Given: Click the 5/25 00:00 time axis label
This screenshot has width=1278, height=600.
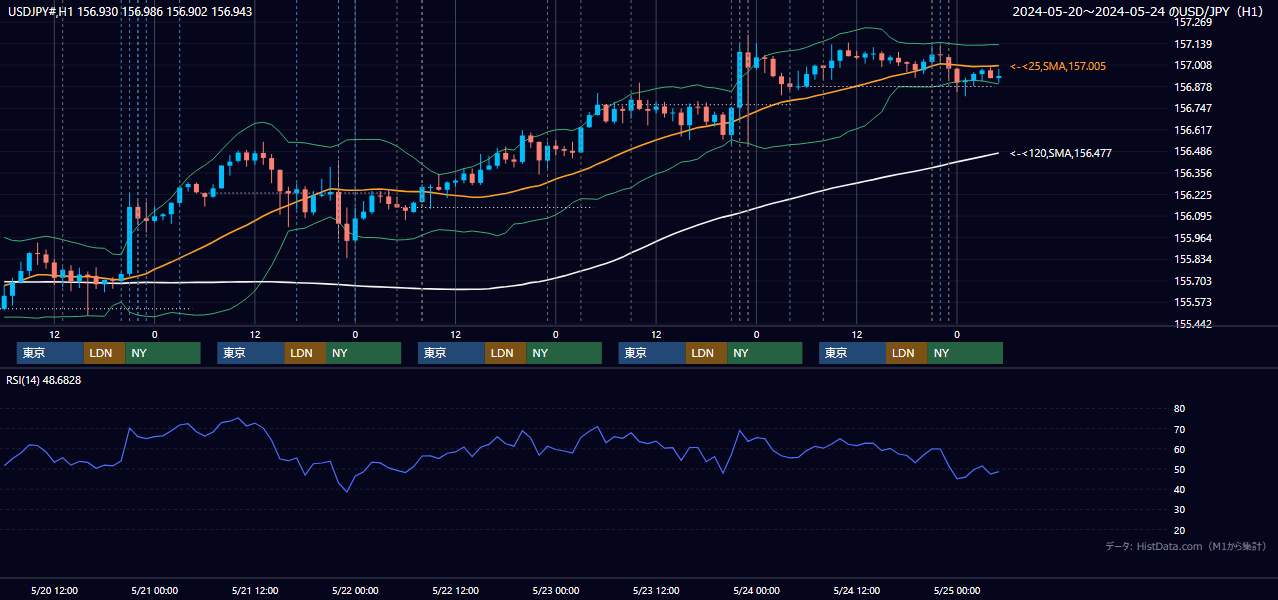Looking at the screenshot, I should [956, 590].
